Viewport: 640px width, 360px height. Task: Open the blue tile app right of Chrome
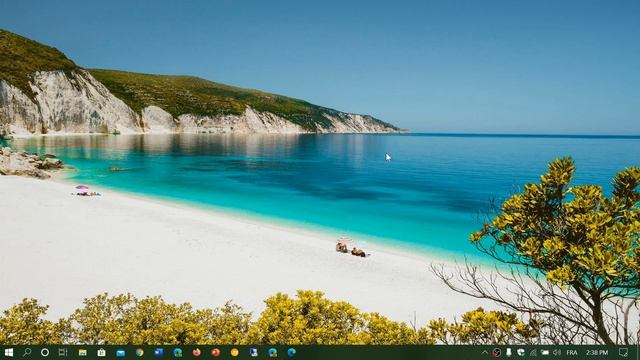coord(159,352)
